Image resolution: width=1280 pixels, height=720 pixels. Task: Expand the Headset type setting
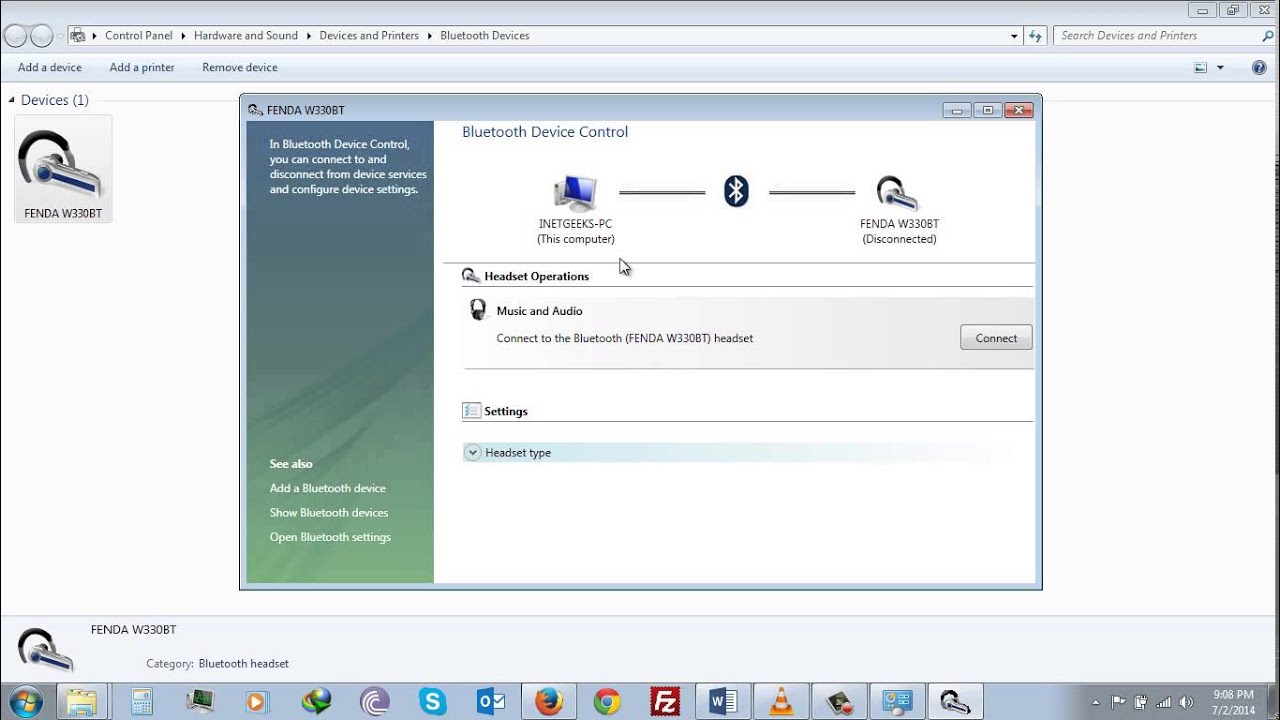pos(473,453)
